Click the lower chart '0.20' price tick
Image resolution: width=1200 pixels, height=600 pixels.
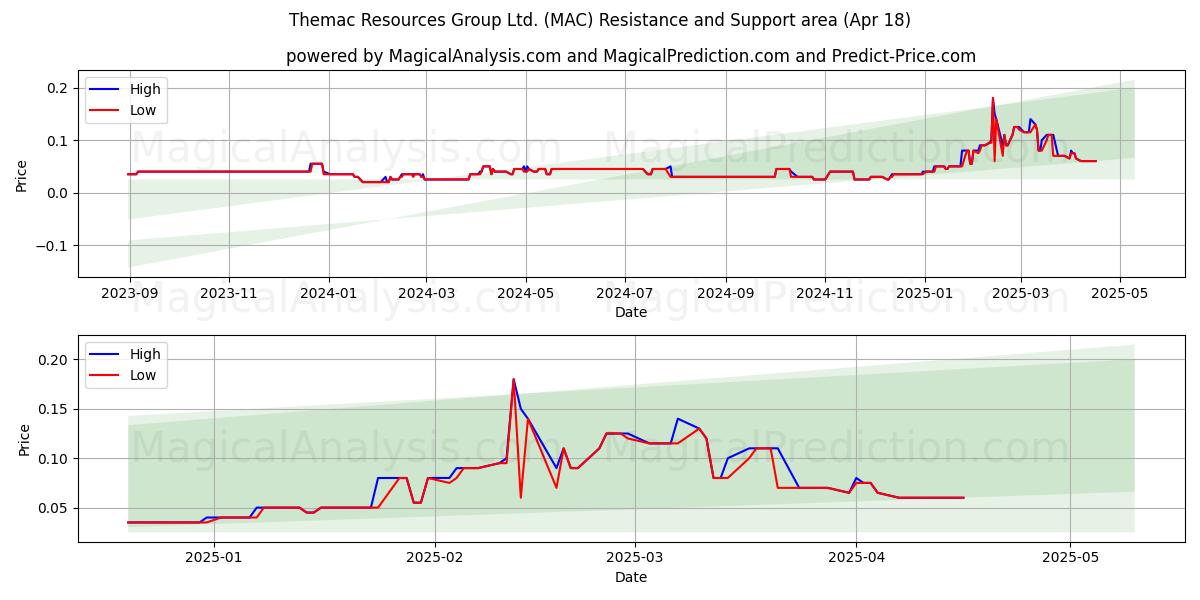pos(54,360)
